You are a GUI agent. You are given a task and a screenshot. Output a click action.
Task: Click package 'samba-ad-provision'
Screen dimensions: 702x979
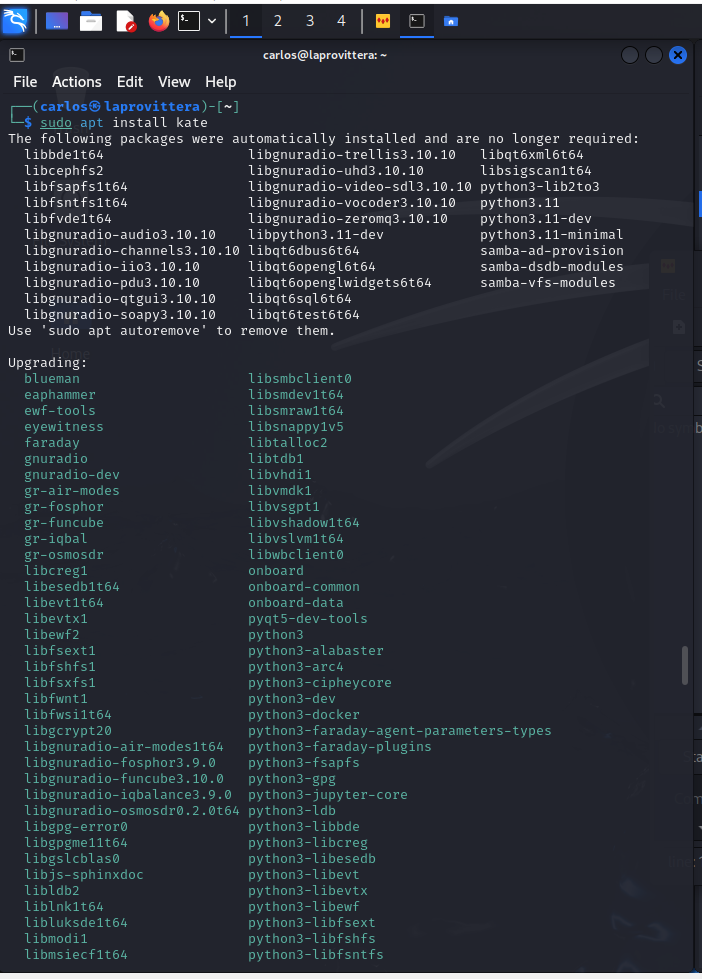551,250
